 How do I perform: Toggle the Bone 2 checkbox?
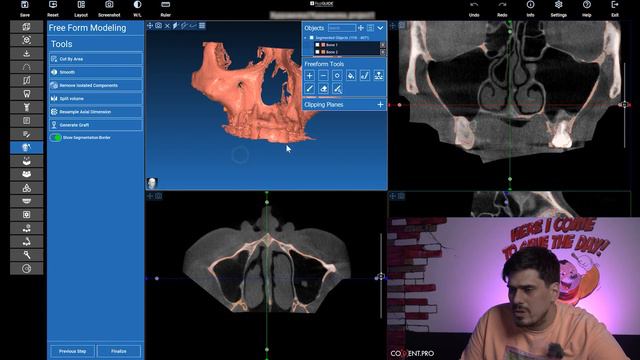coord(317,52)
